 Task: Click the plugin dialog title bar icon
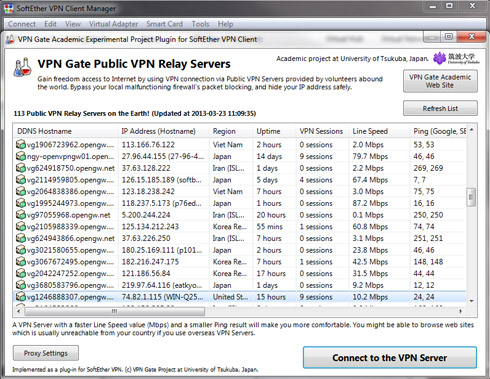tap(10, 39)
